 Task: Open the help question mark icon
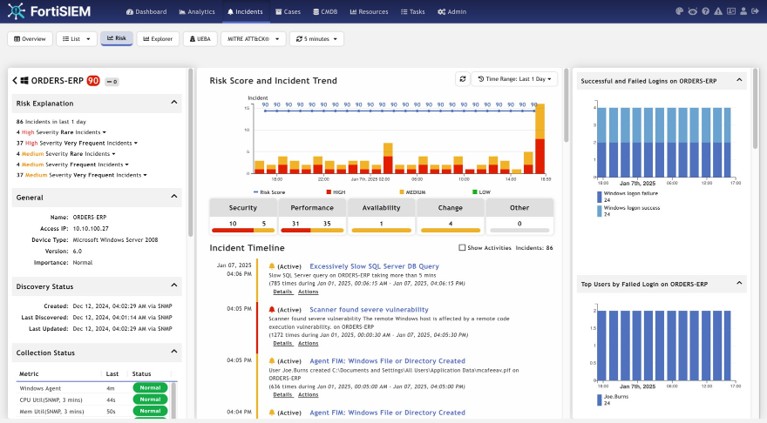706,12
